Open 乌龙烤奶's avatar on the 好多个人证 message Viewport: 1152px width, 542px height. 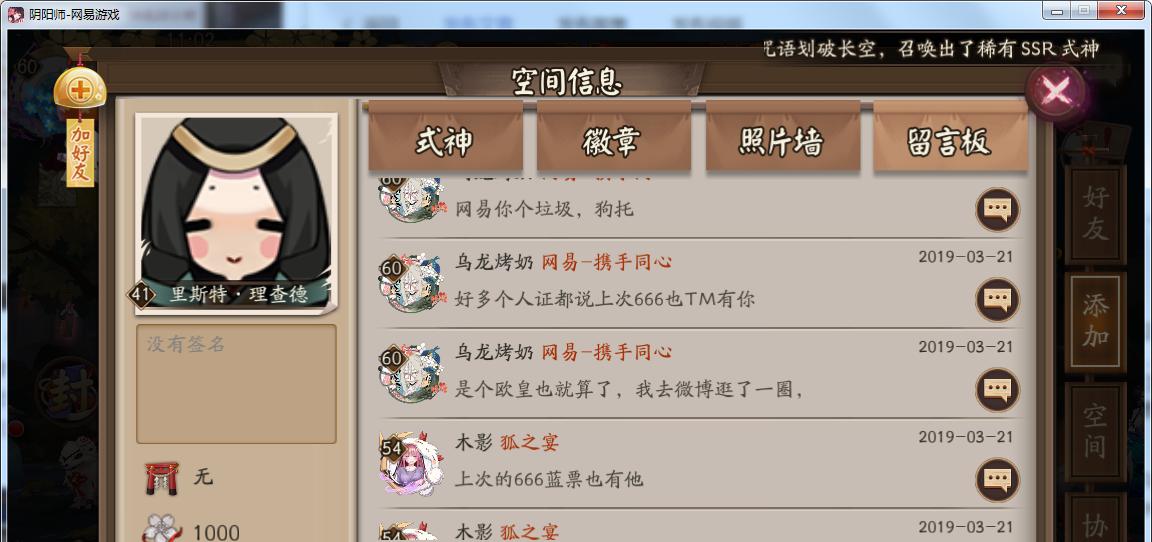pos(412,283)
